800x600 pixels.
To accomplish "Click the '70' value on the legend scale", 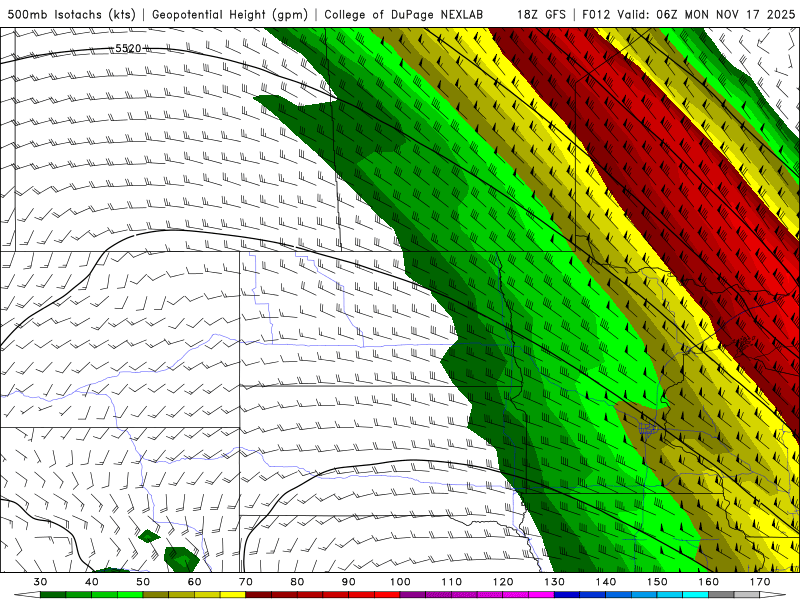I will point(246,582).
